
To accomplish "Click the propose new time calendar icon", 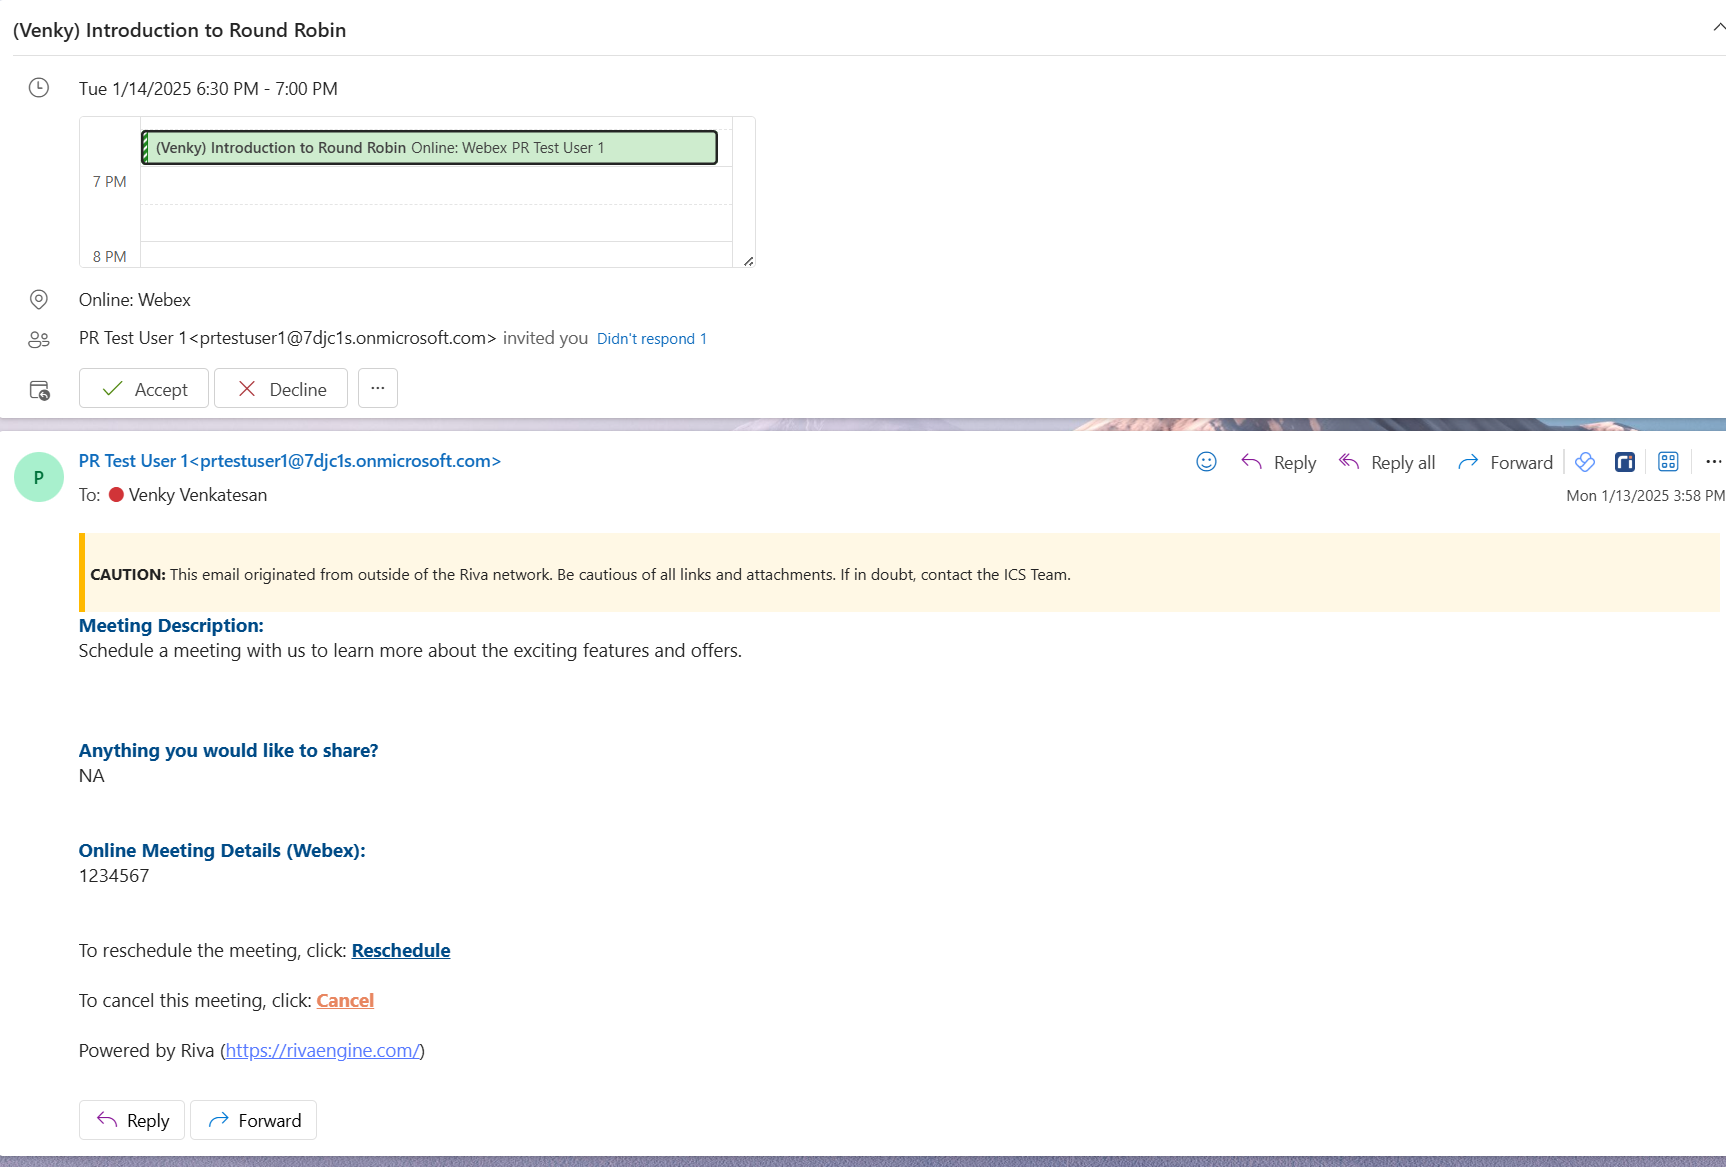I will [x=39, y=390].
